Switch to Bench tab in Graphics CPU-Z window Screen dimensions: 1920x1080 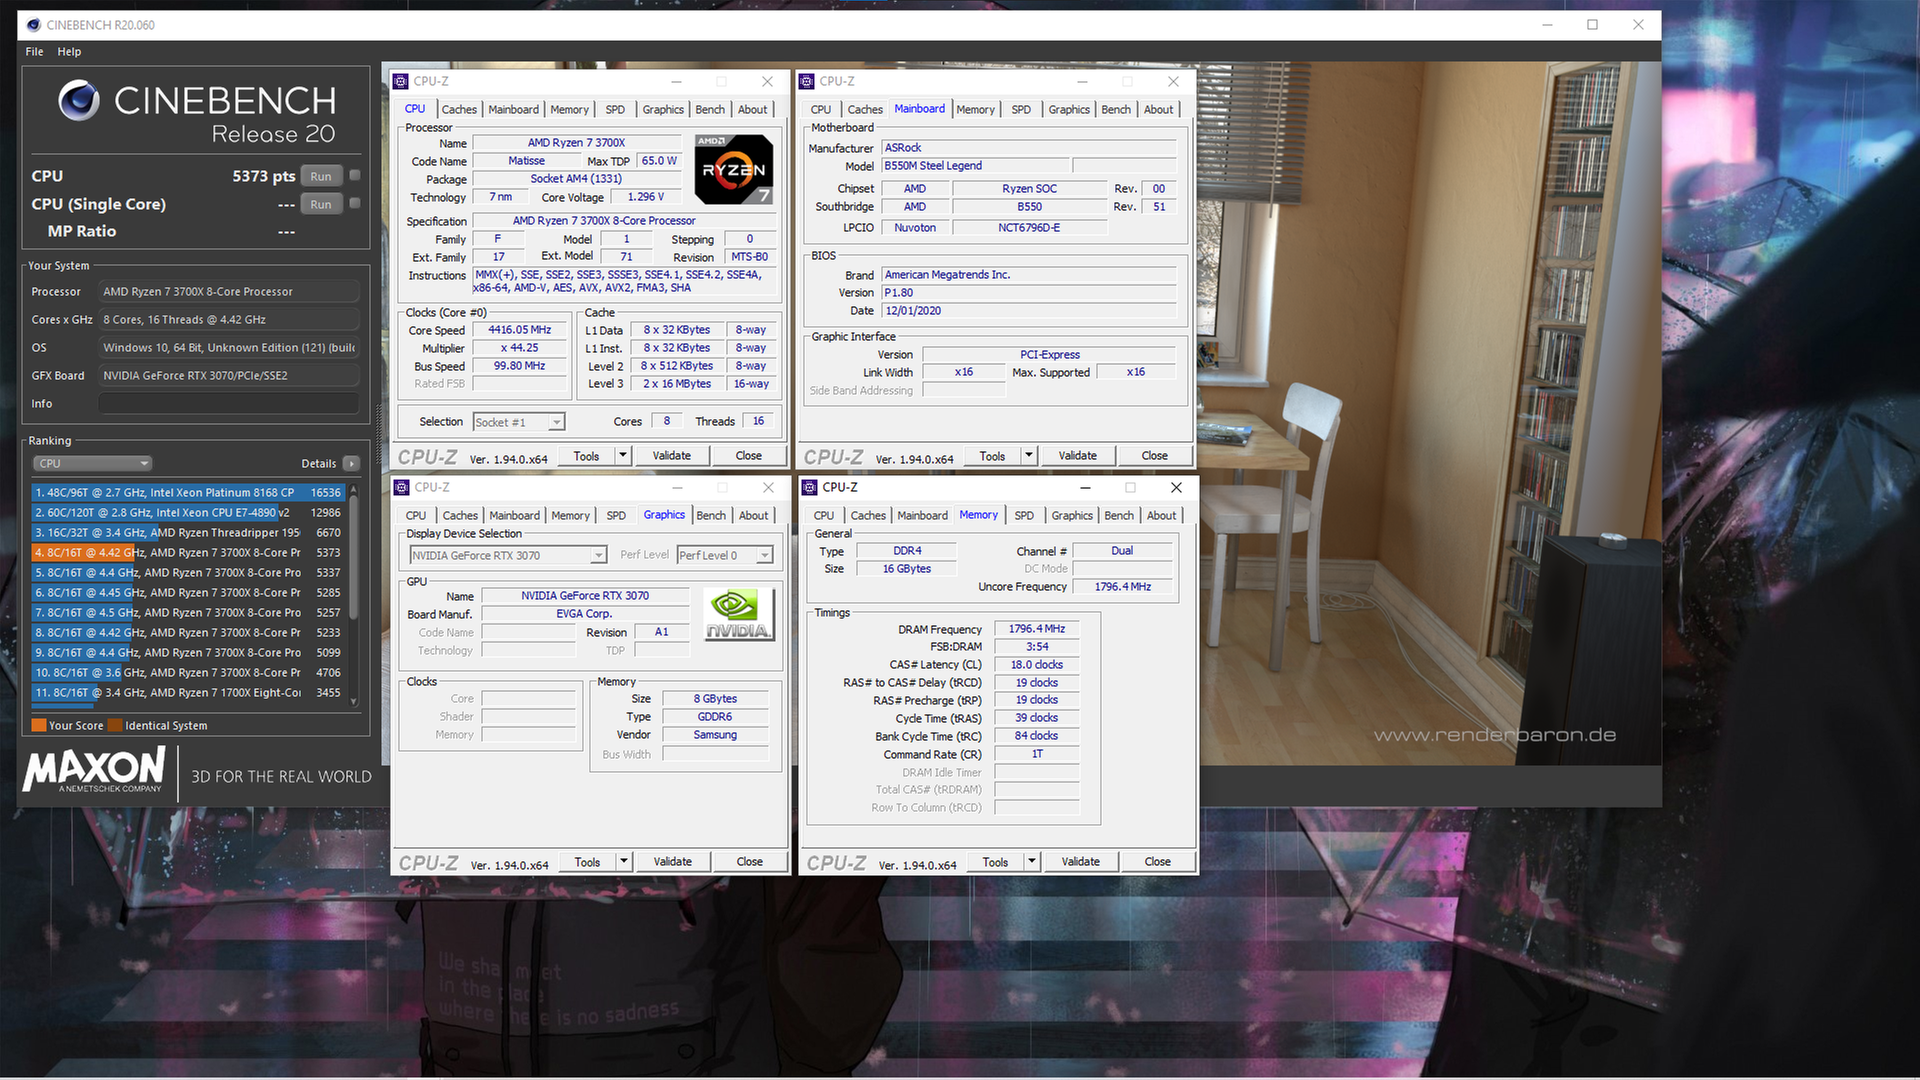[x=711, y=515]
